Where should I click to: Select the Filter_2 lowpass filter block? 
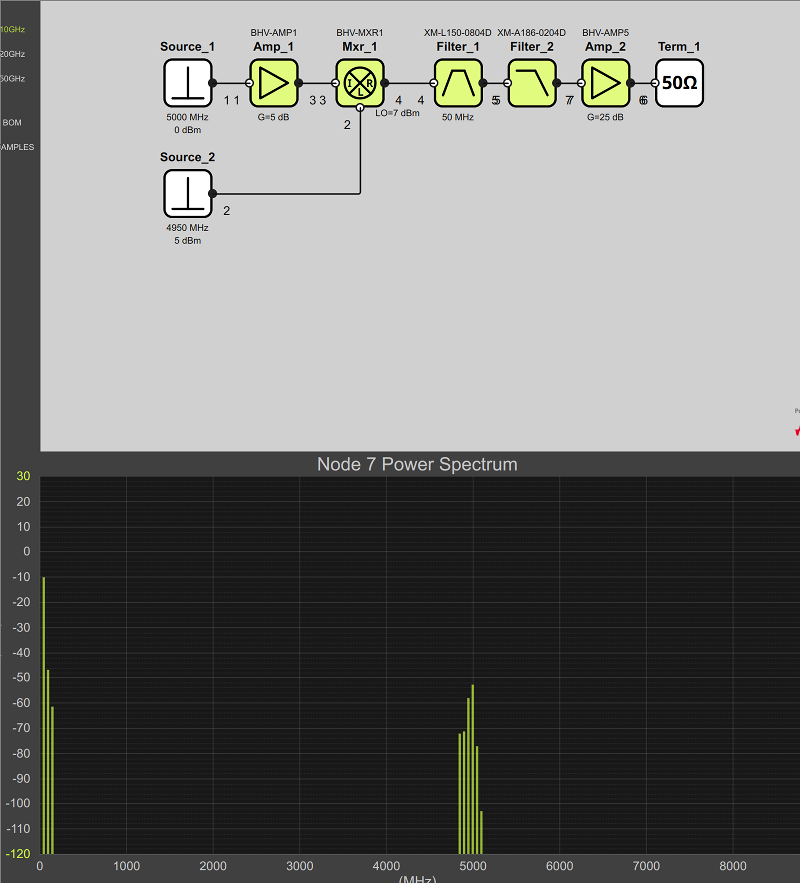[532, 83]
